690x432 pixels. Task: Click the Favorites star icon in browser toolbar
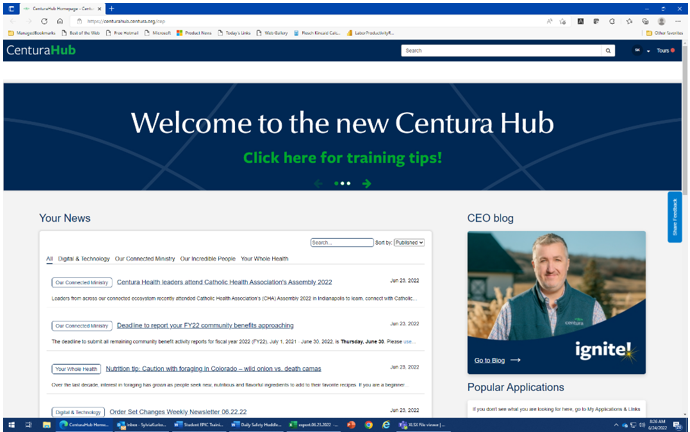pos(629,21)
